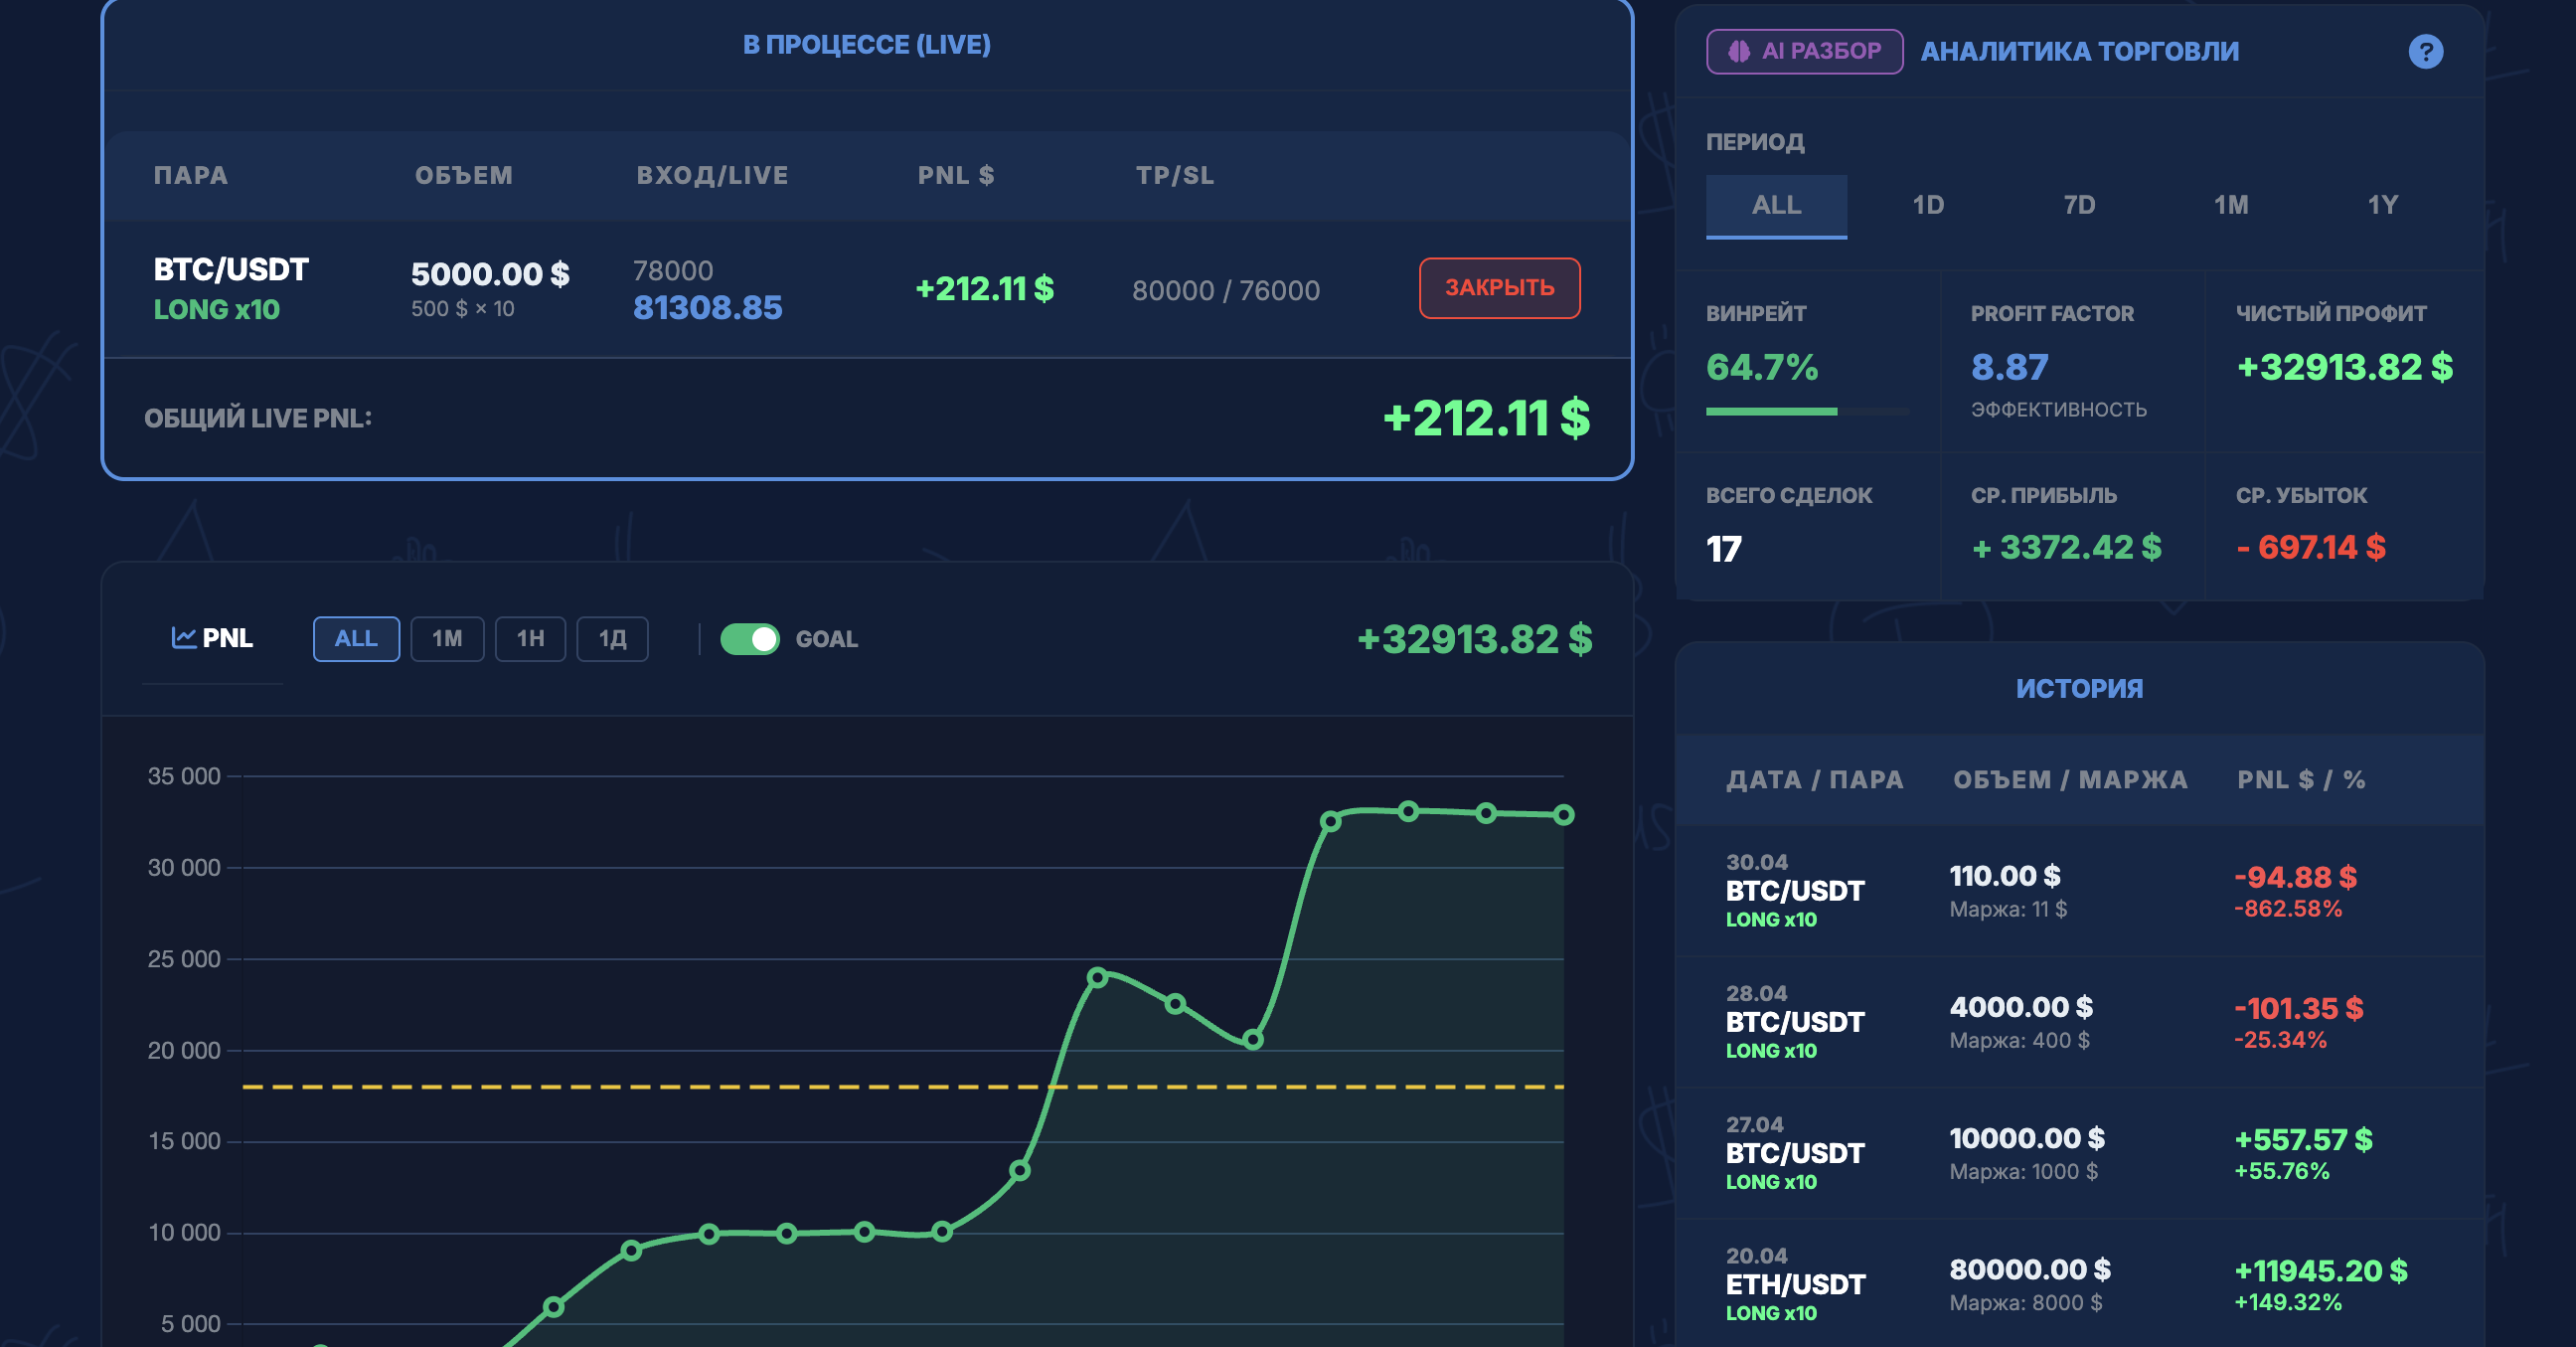Click the entry price 78000
This screenshot has height=1347, width=2576.
[673, 271]
